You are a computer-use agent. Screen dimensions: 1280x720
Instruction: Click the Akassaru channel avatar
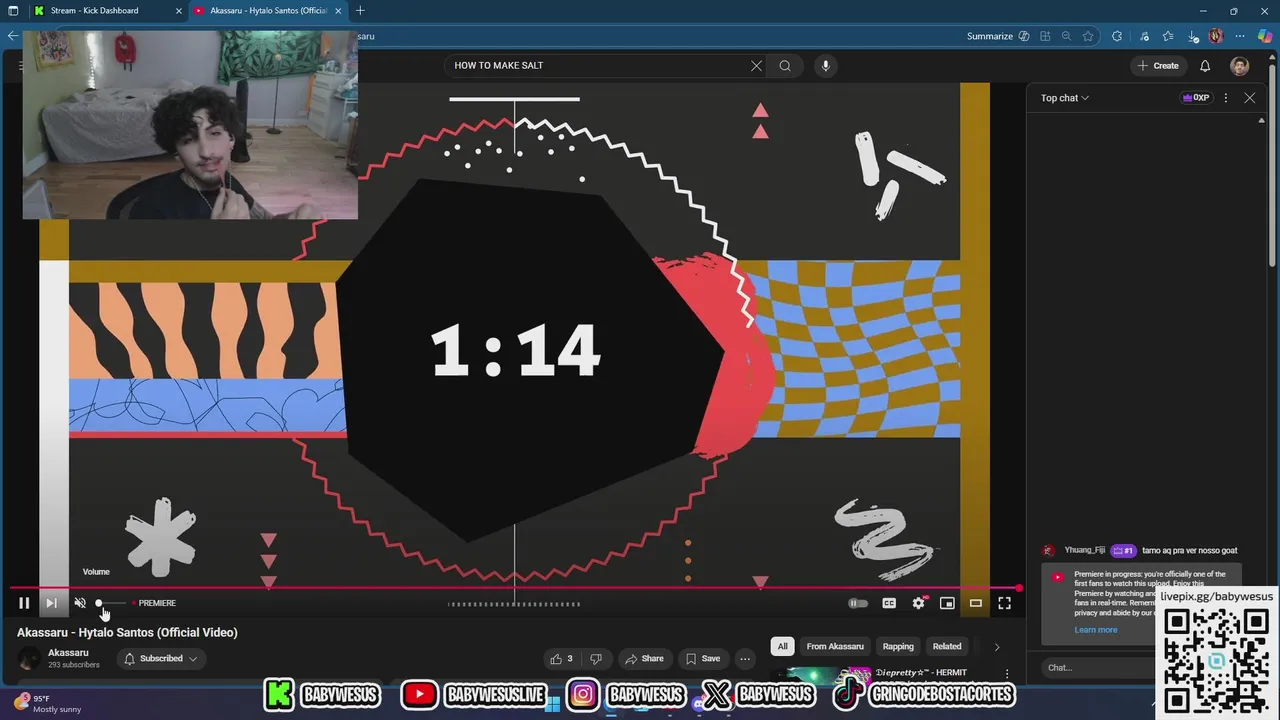coord(30,658)
